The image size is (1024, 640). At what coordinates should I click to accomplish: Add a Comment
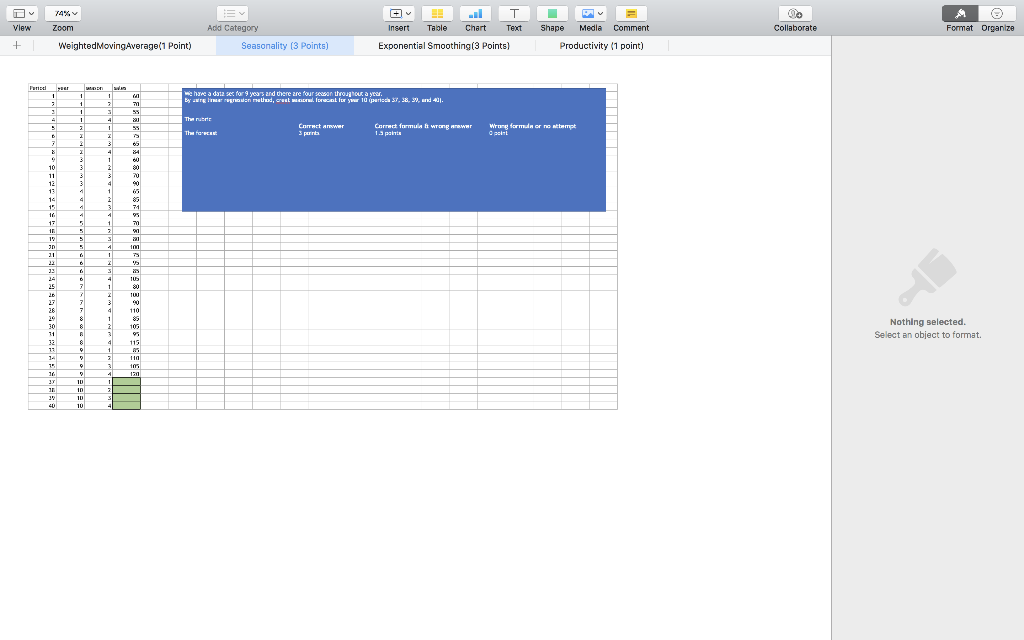click(x=630, y=13)
